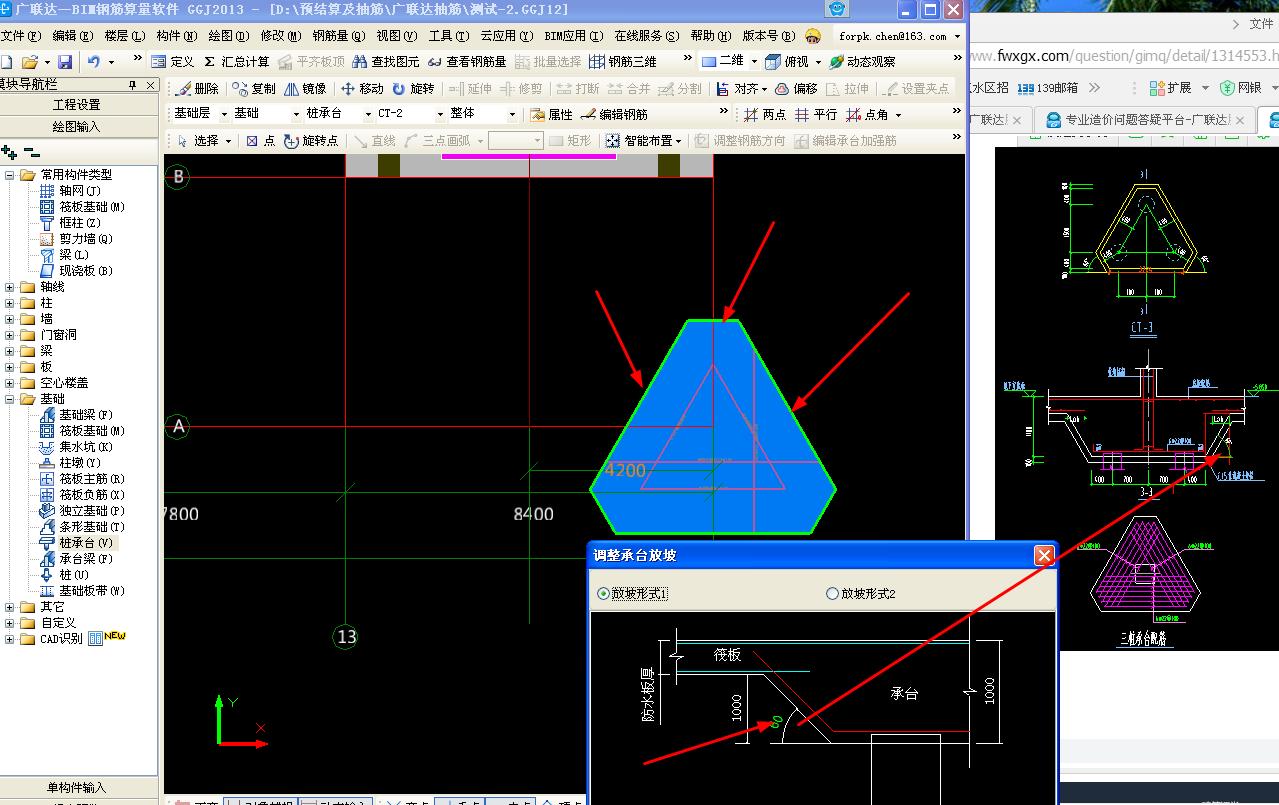The height and width of the screenshot is (805, 1279).
Task: Click the new file icon
Action: tap(6, 62)
